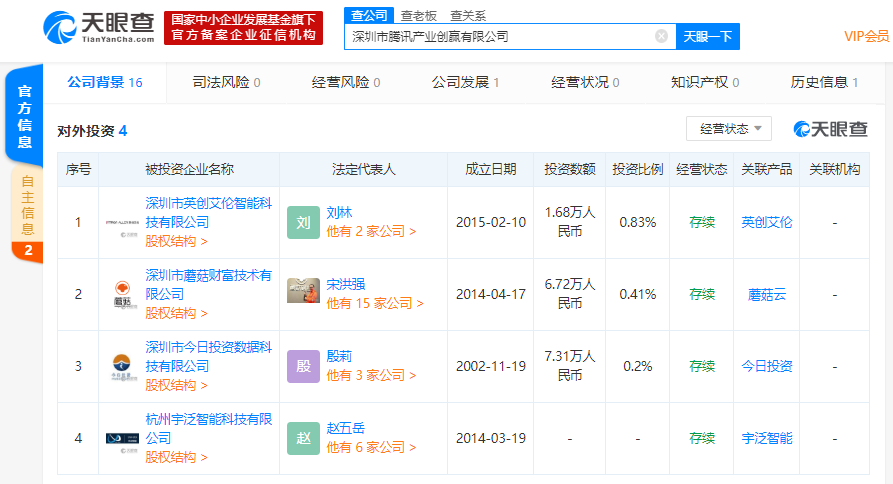The width and height of the screenshot is (893, 484).
Task: Open 深圳市英创艾伦智能科技有限公司 link
Action: 208,212
